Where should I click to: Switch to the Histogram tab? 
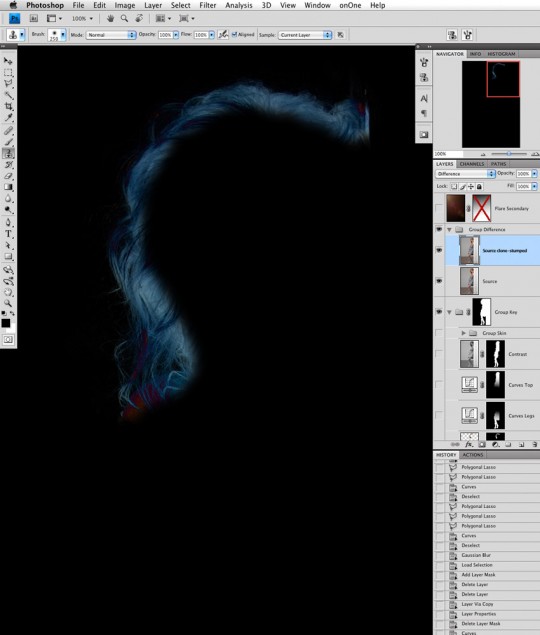pos(501,54)
